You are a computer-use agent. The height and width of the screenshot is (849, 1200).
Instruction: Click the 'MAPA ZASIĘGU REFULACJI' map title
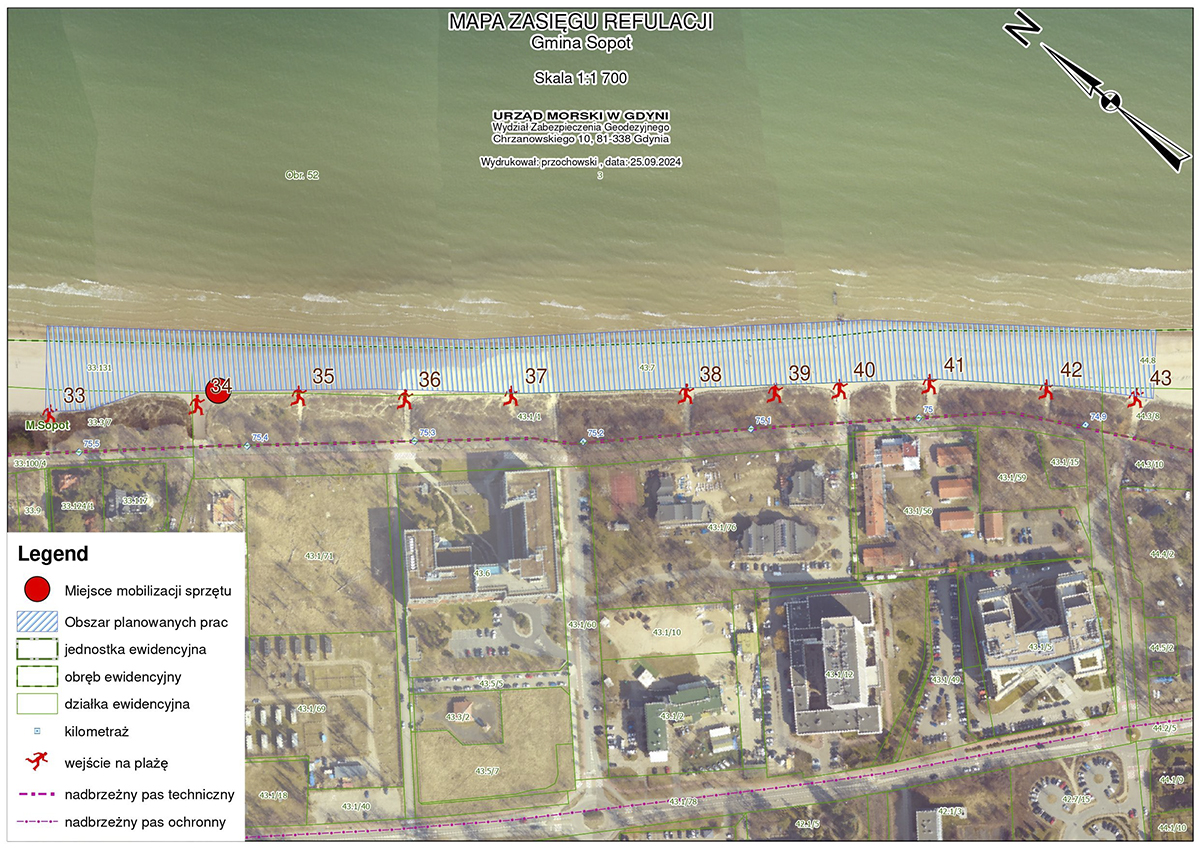(x=581, y=22)
